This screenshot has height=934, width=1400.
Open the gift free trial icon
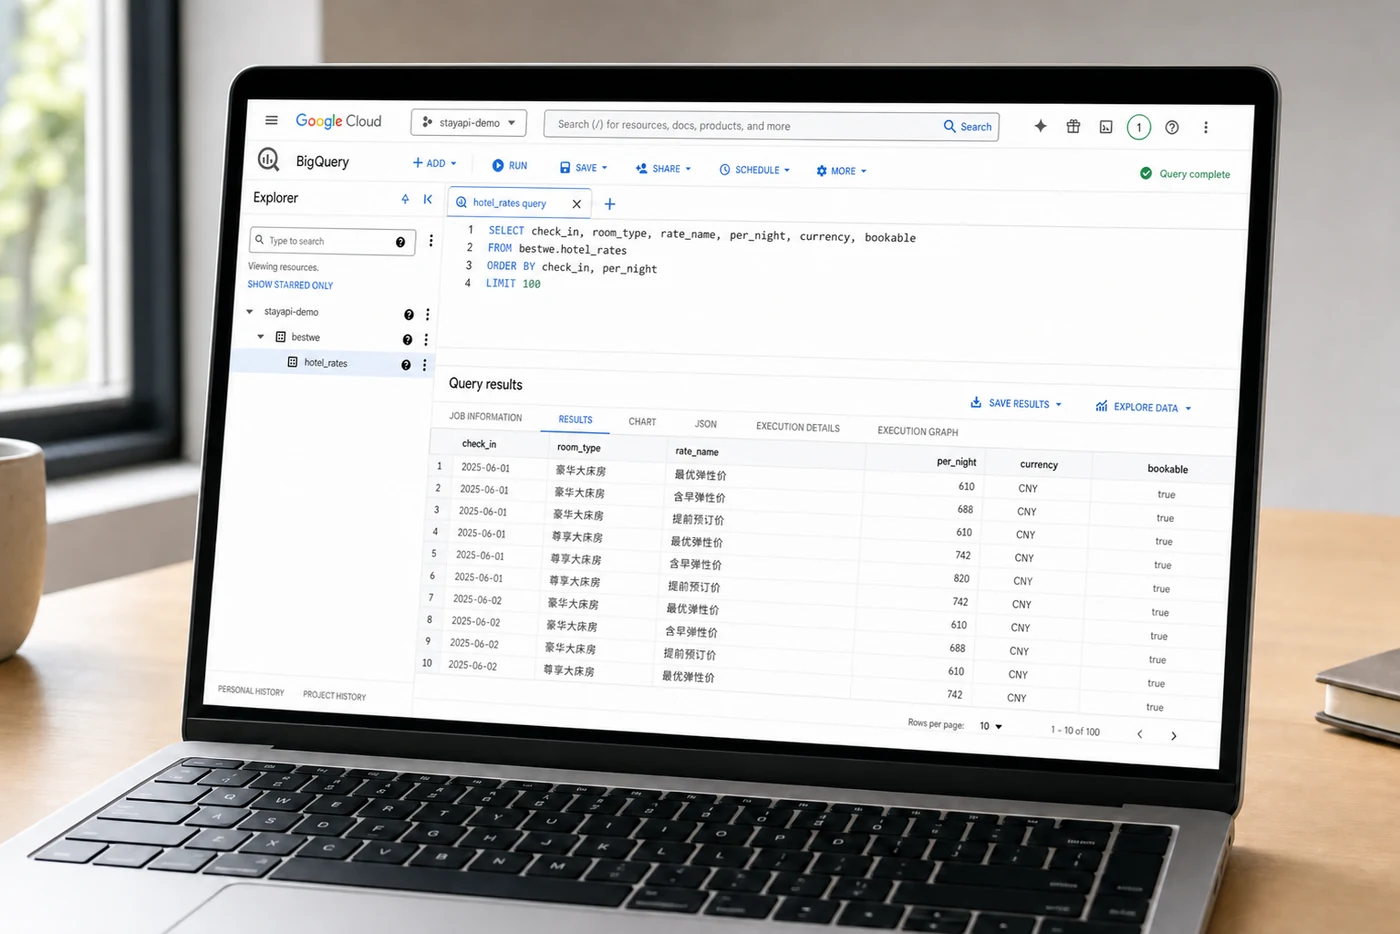click(x=1073, y=126)
